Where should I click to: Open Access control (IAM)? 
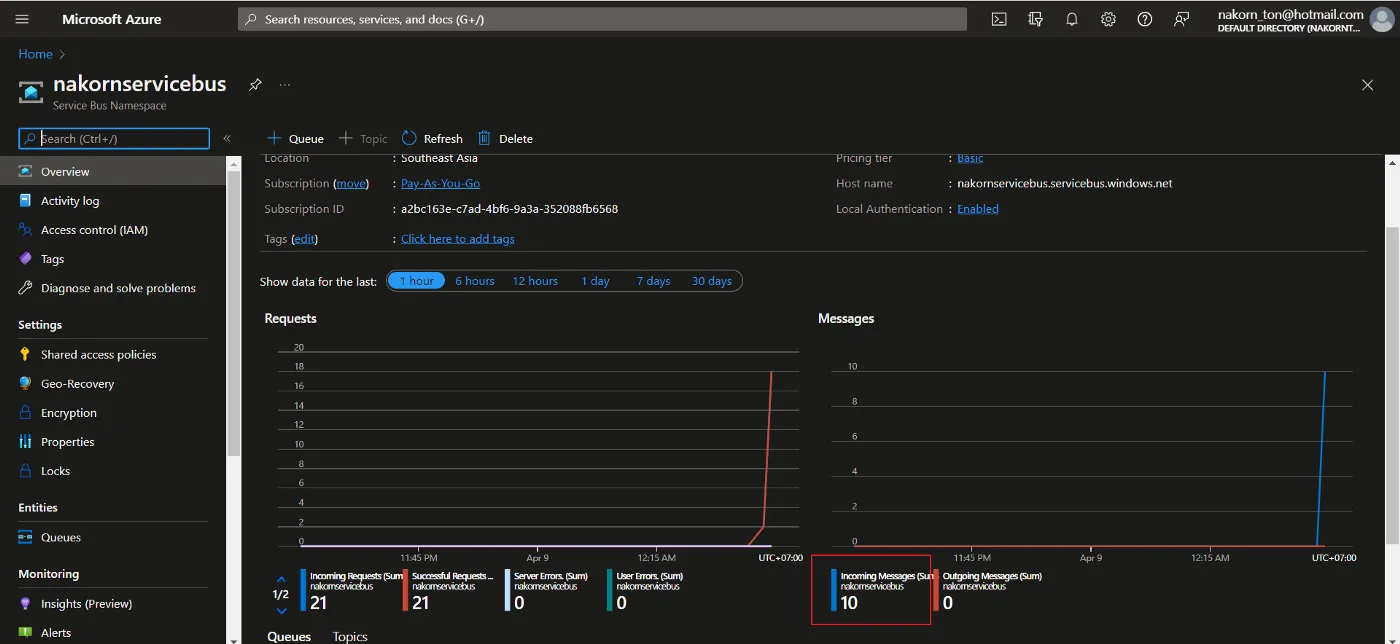click(94, 230)
